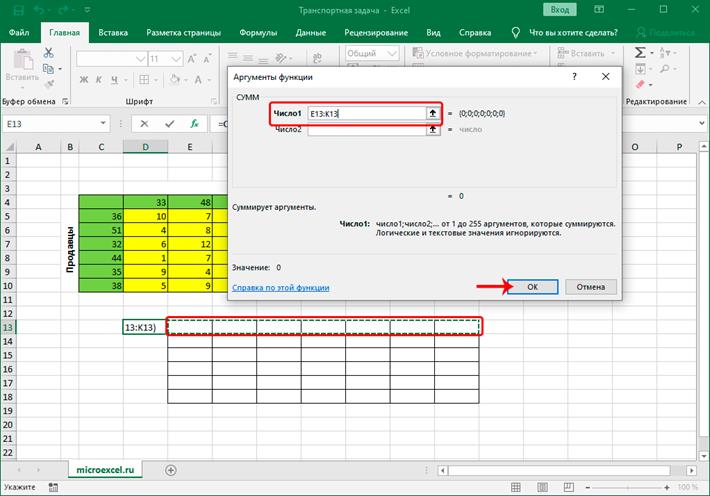Open the clipboard group dialog launcher
This screenshot has height=496, width=710.
[x=65, y=101]
